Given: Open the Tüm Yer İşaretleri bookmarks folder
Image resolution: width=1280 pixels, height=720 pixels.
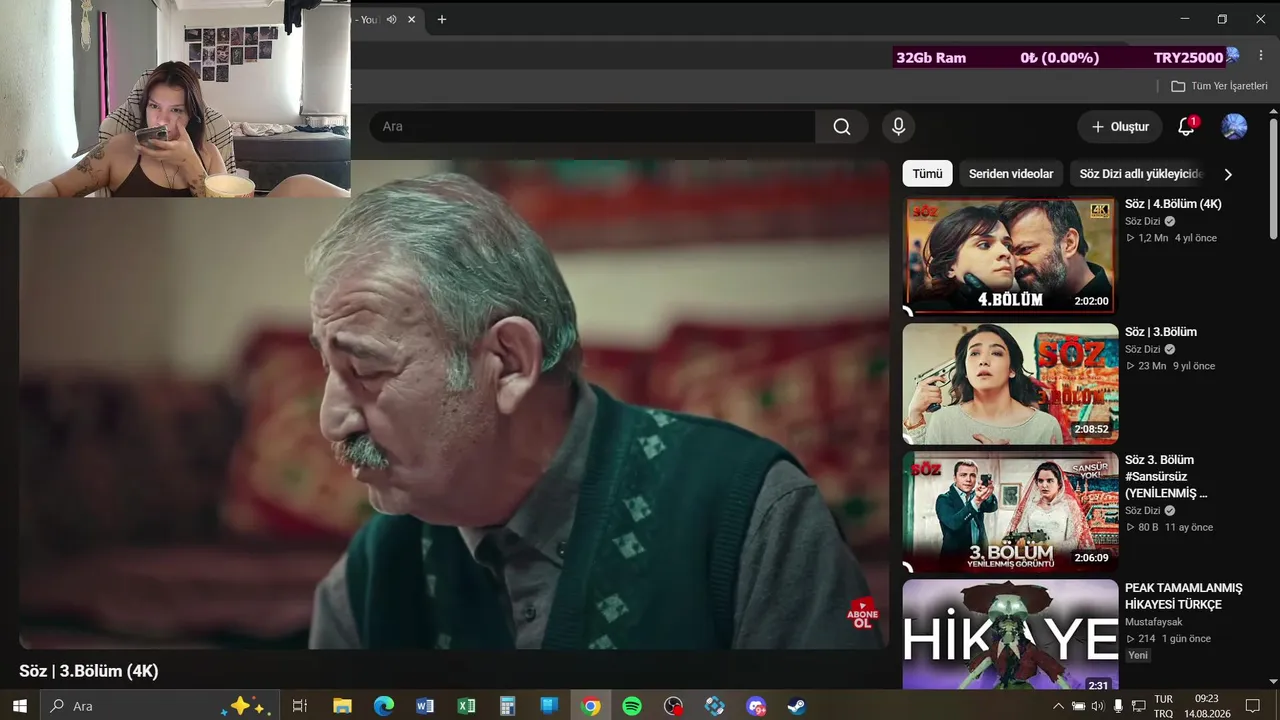Looking at the screenshot, I should click(x=1219, y=86).
